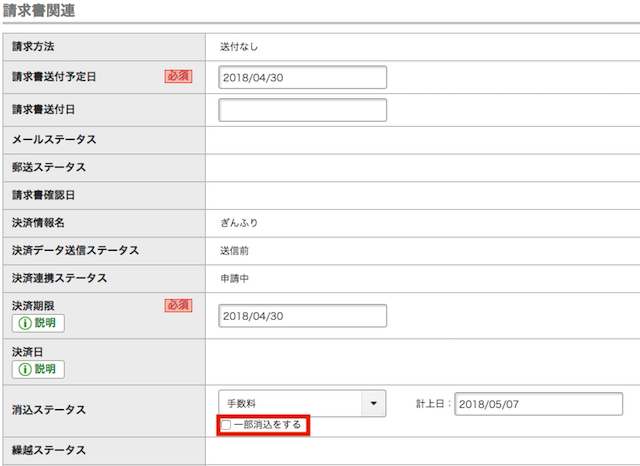Select the 決済期限 date input field
640x466 pixels.
[302, 315]
